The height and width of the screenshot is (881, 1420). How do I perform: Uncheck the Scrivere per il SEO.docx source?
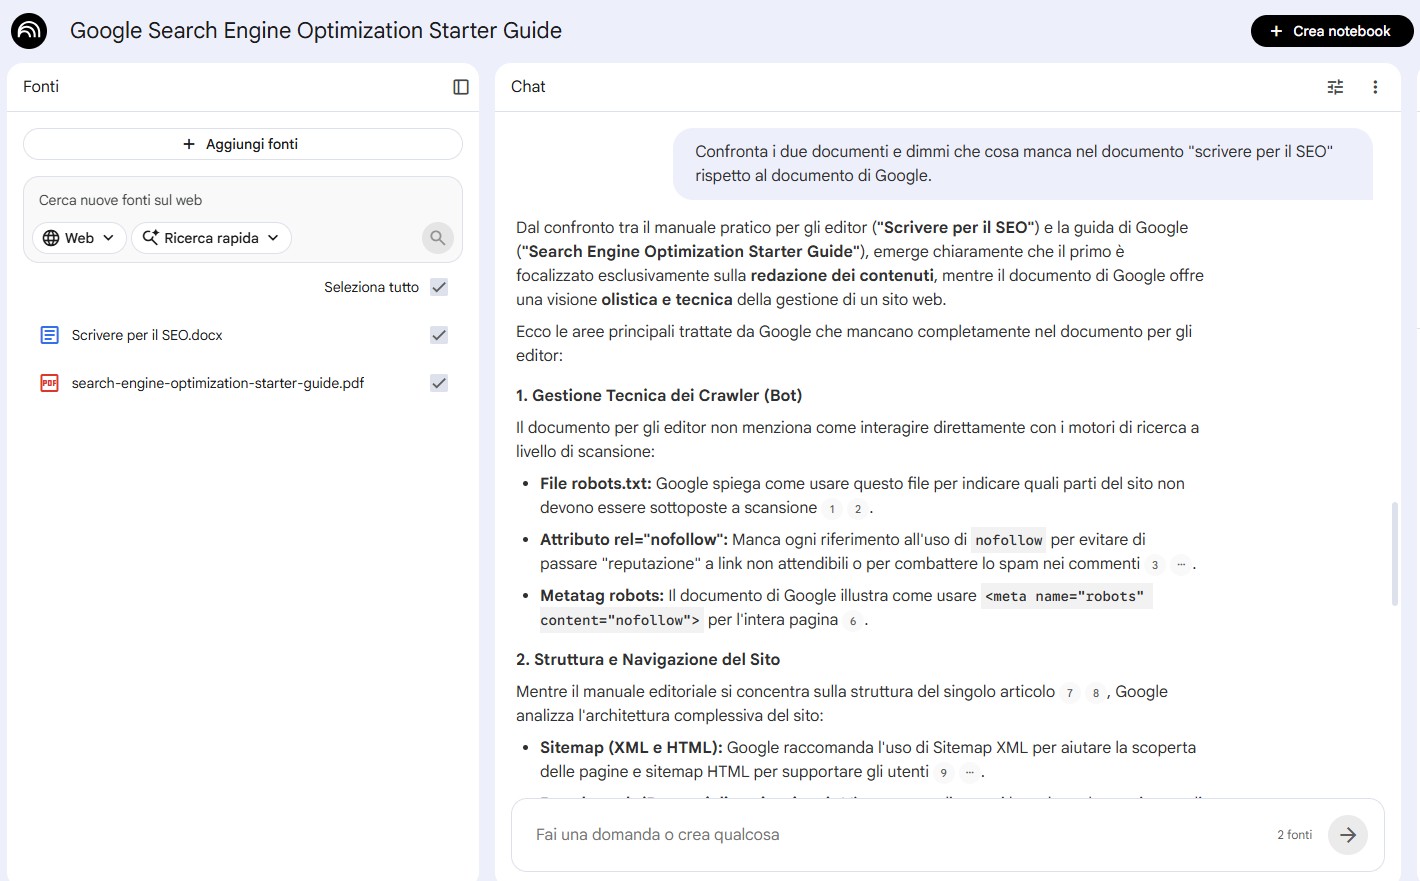(x=439, y=335)
